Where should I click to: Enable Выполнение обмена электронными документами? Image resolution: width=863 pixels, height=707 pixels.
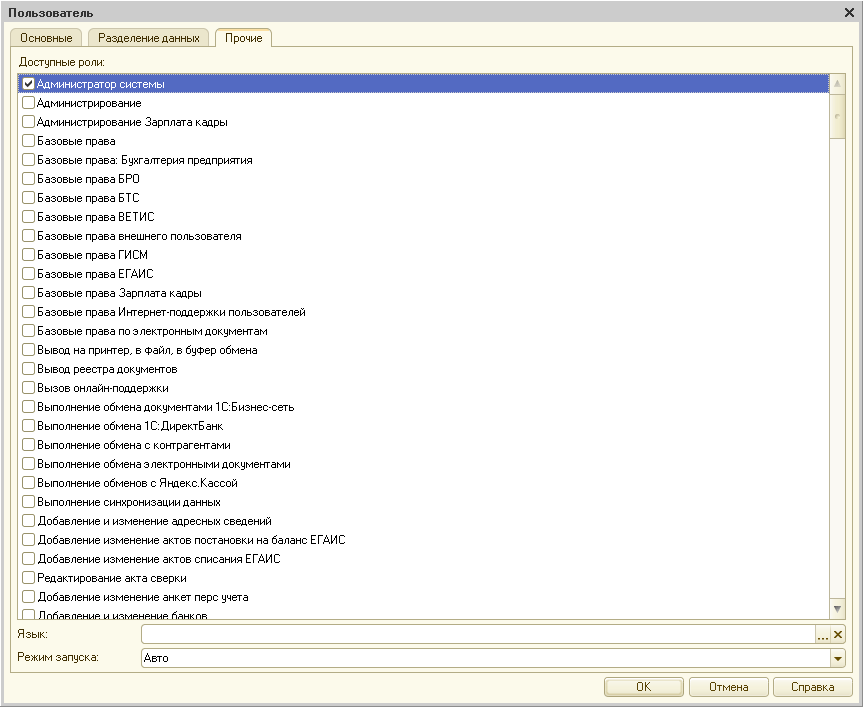click(28, 463)
